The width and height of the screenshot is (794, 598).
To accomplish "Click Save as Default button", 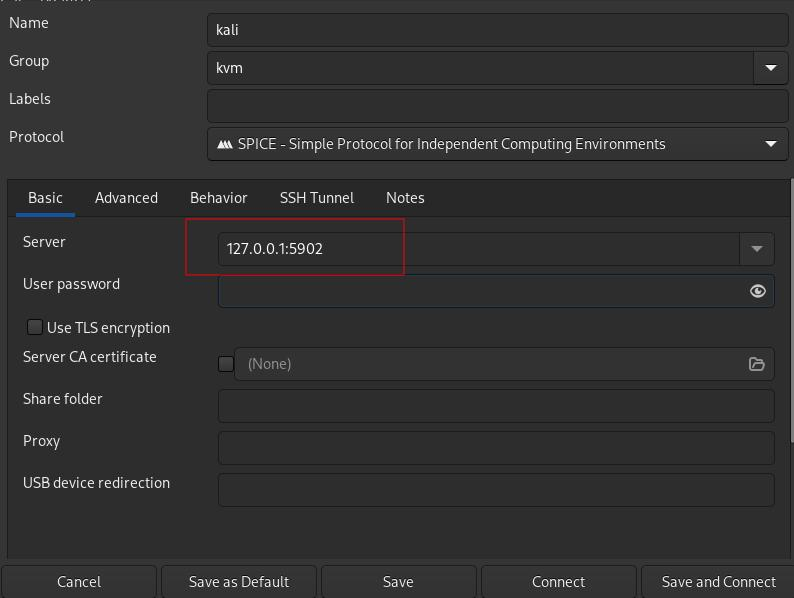I will (239, 582).
